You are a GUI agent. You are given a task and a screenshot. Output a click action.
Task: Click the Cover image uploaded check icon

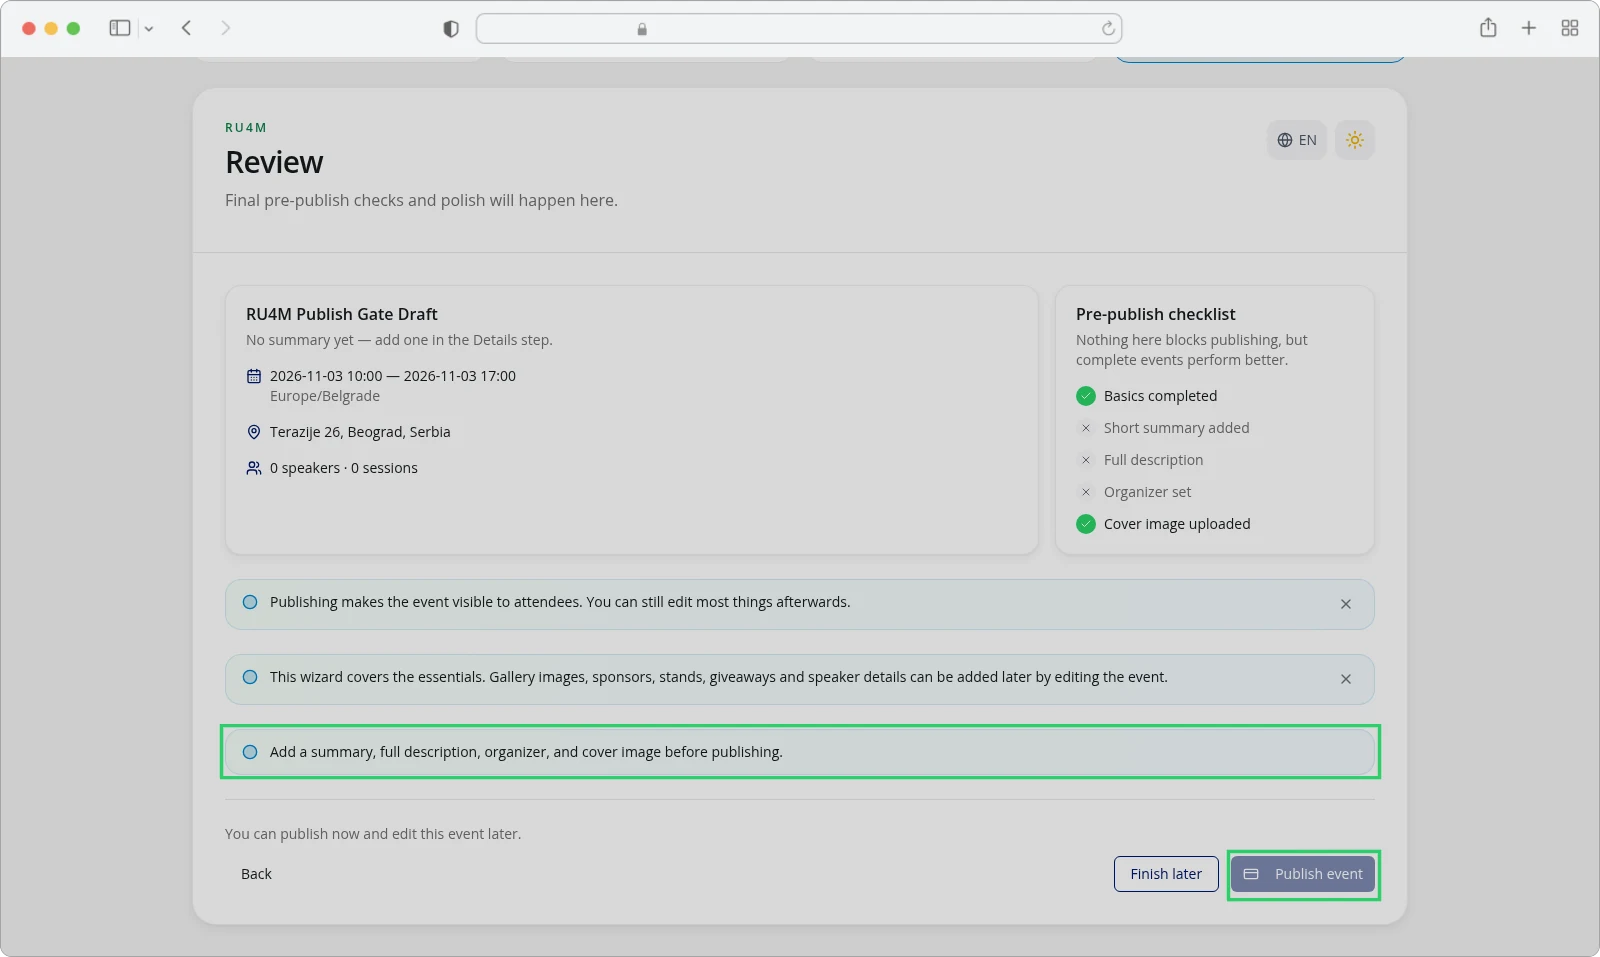coord(1086,524)
